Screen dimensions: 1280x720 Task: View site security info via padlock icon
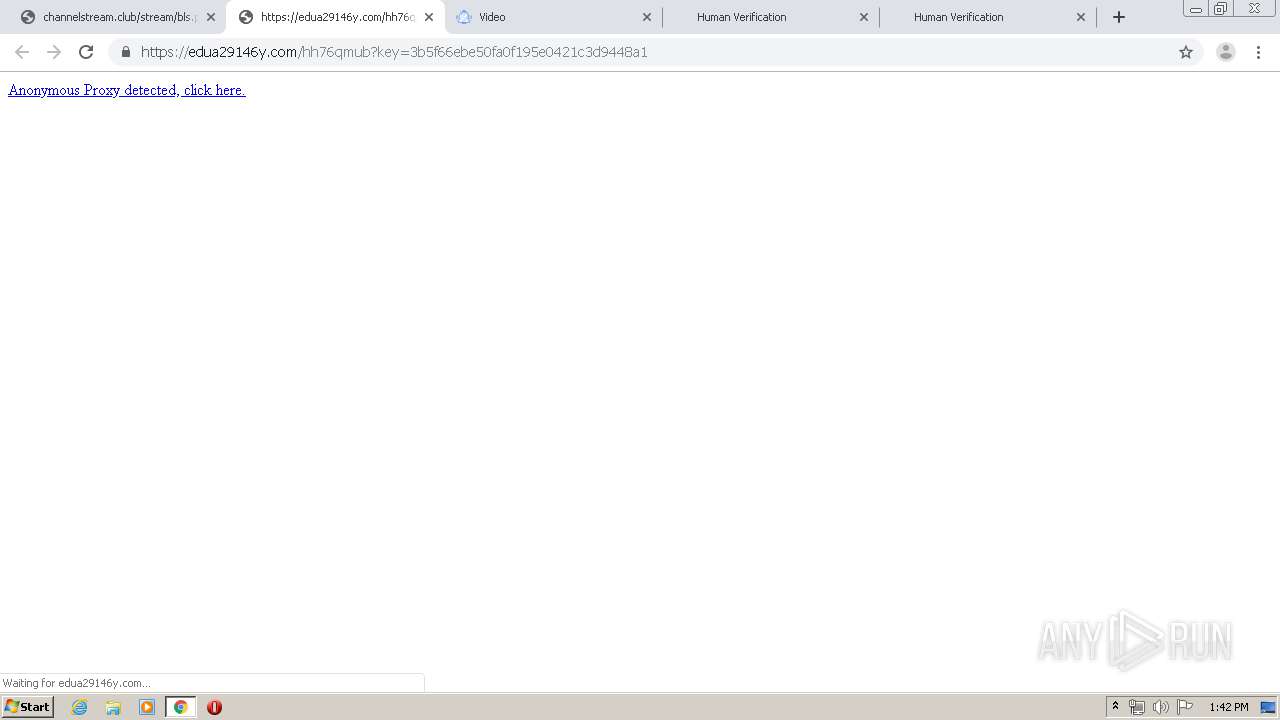[x=126, y=52]
